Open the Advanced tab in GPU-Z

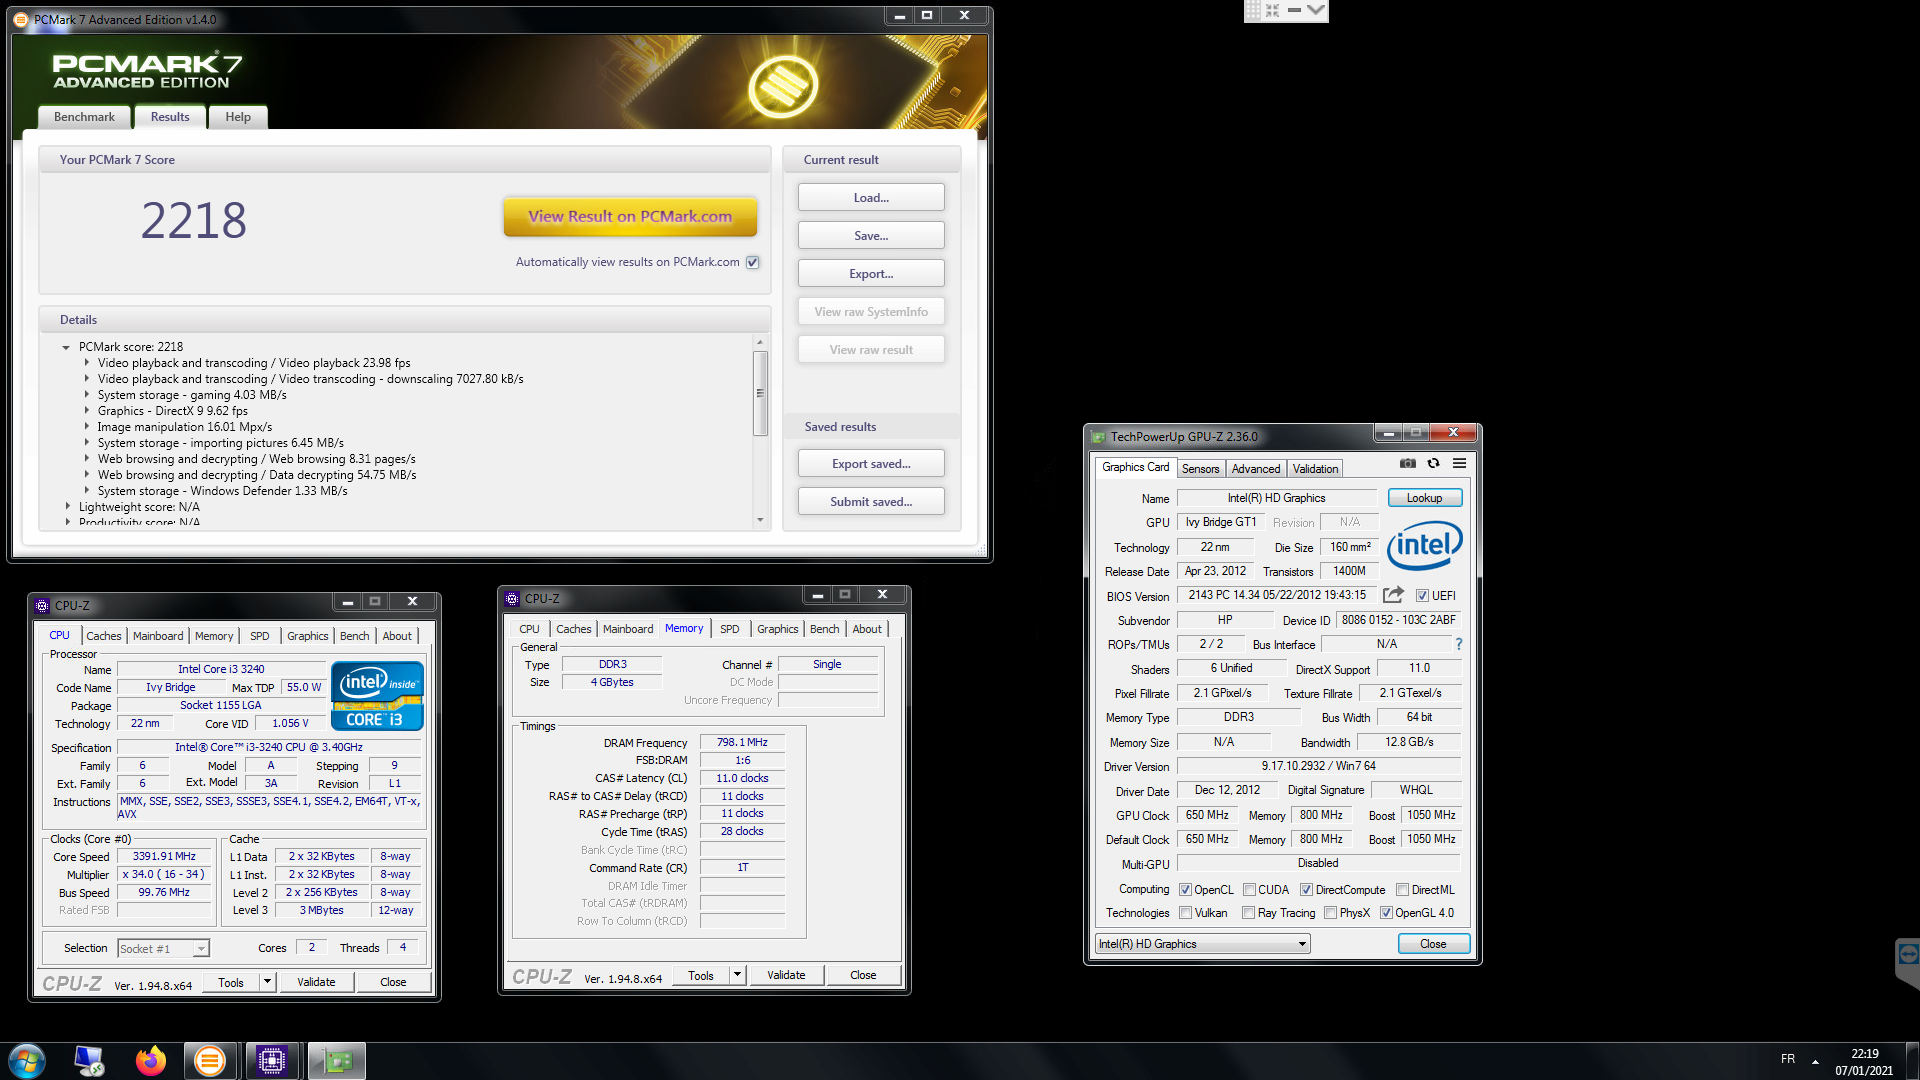coord(1255,469)
